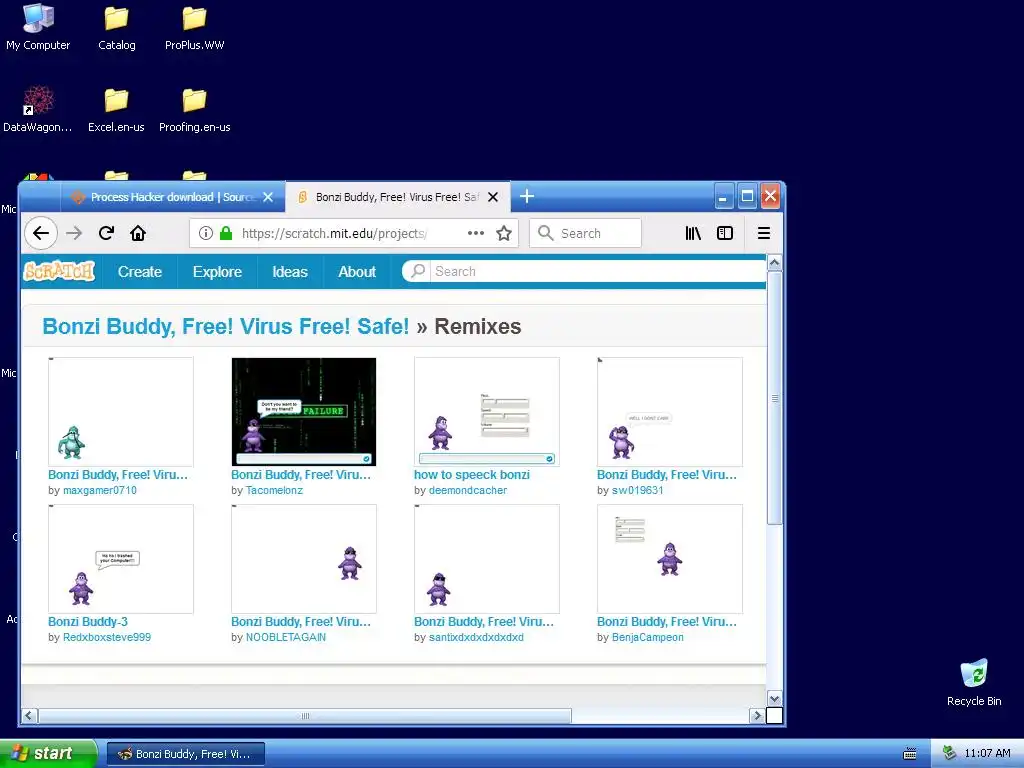The image size is (1024, 768).
Task: Open the deemondcacher user profile
Action: [x=468, y=490]
